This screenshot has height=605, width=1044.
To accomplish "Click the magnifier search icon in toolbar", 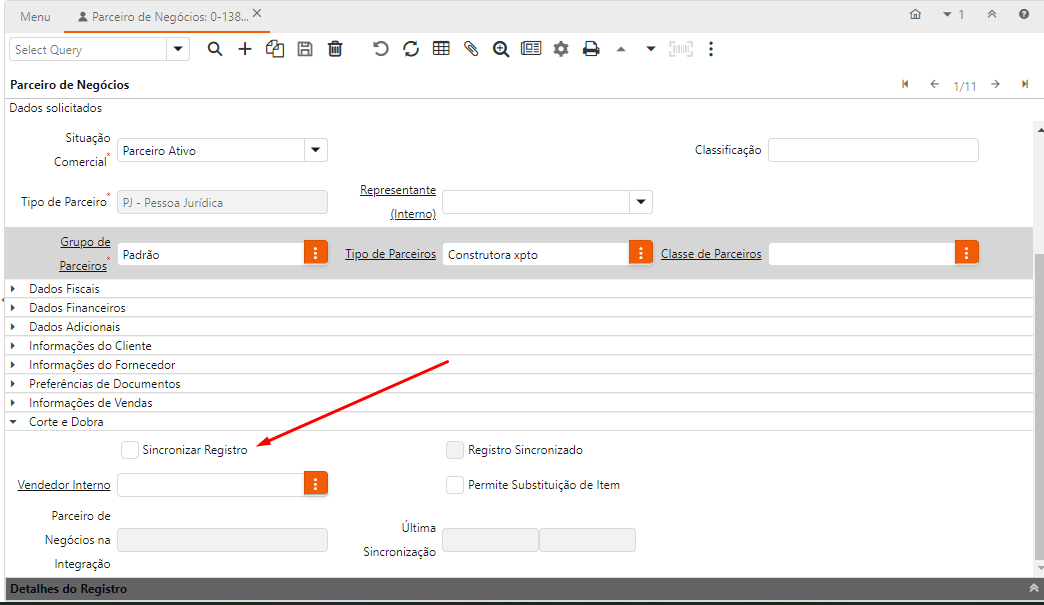I will (x=214, y=49).
